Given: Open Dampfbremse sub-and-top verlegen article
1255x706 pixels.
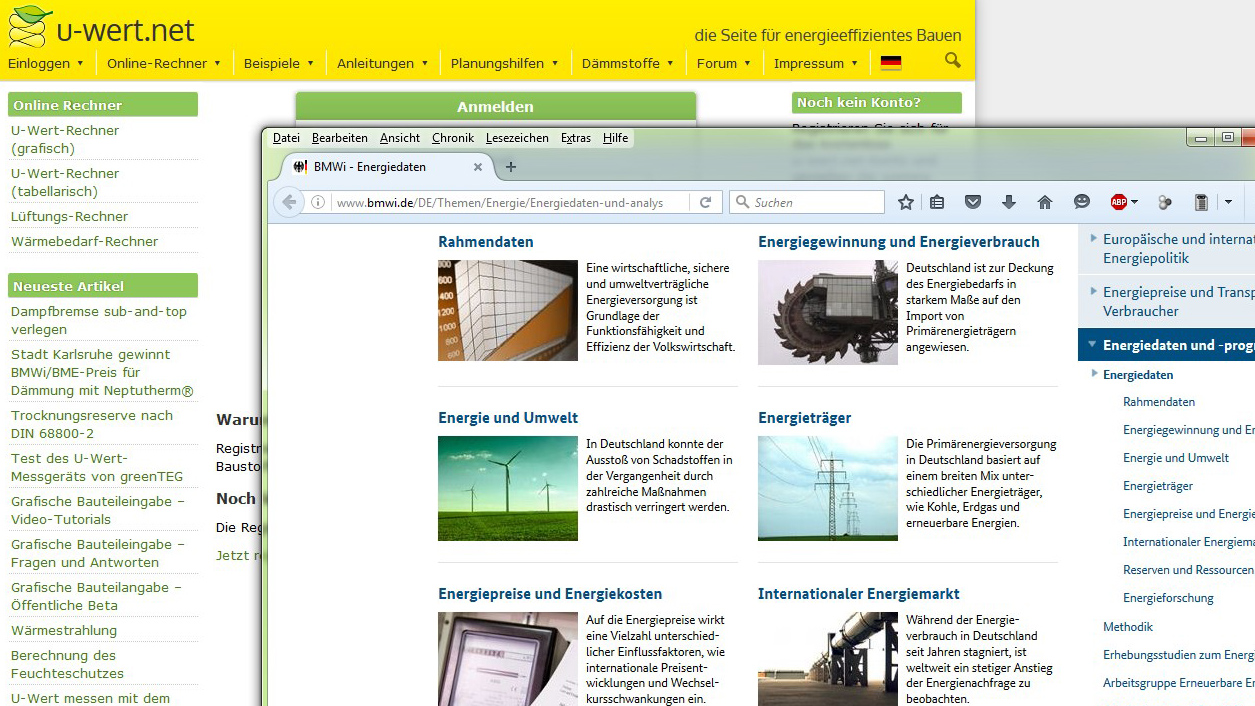Looking at the screenshot, I should 99,320.
